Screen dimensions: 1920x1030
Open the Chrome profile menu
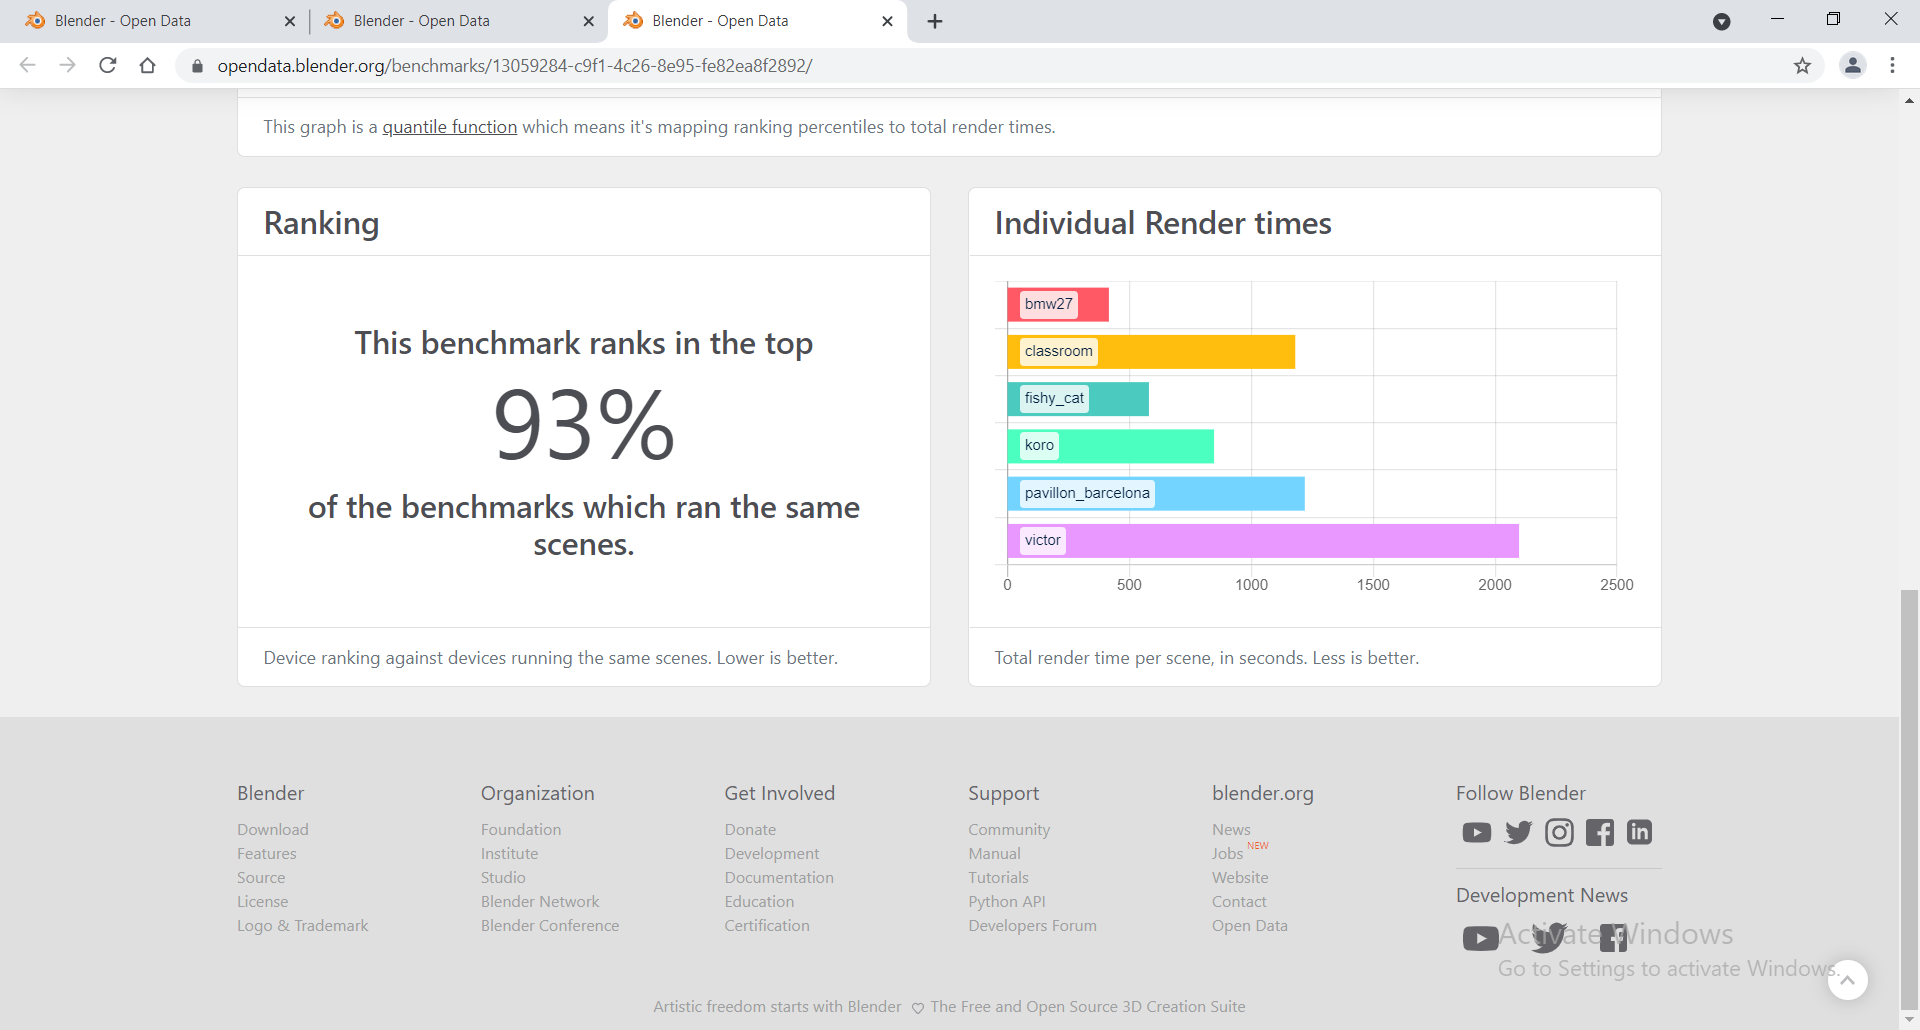(x=1853, y=65)
